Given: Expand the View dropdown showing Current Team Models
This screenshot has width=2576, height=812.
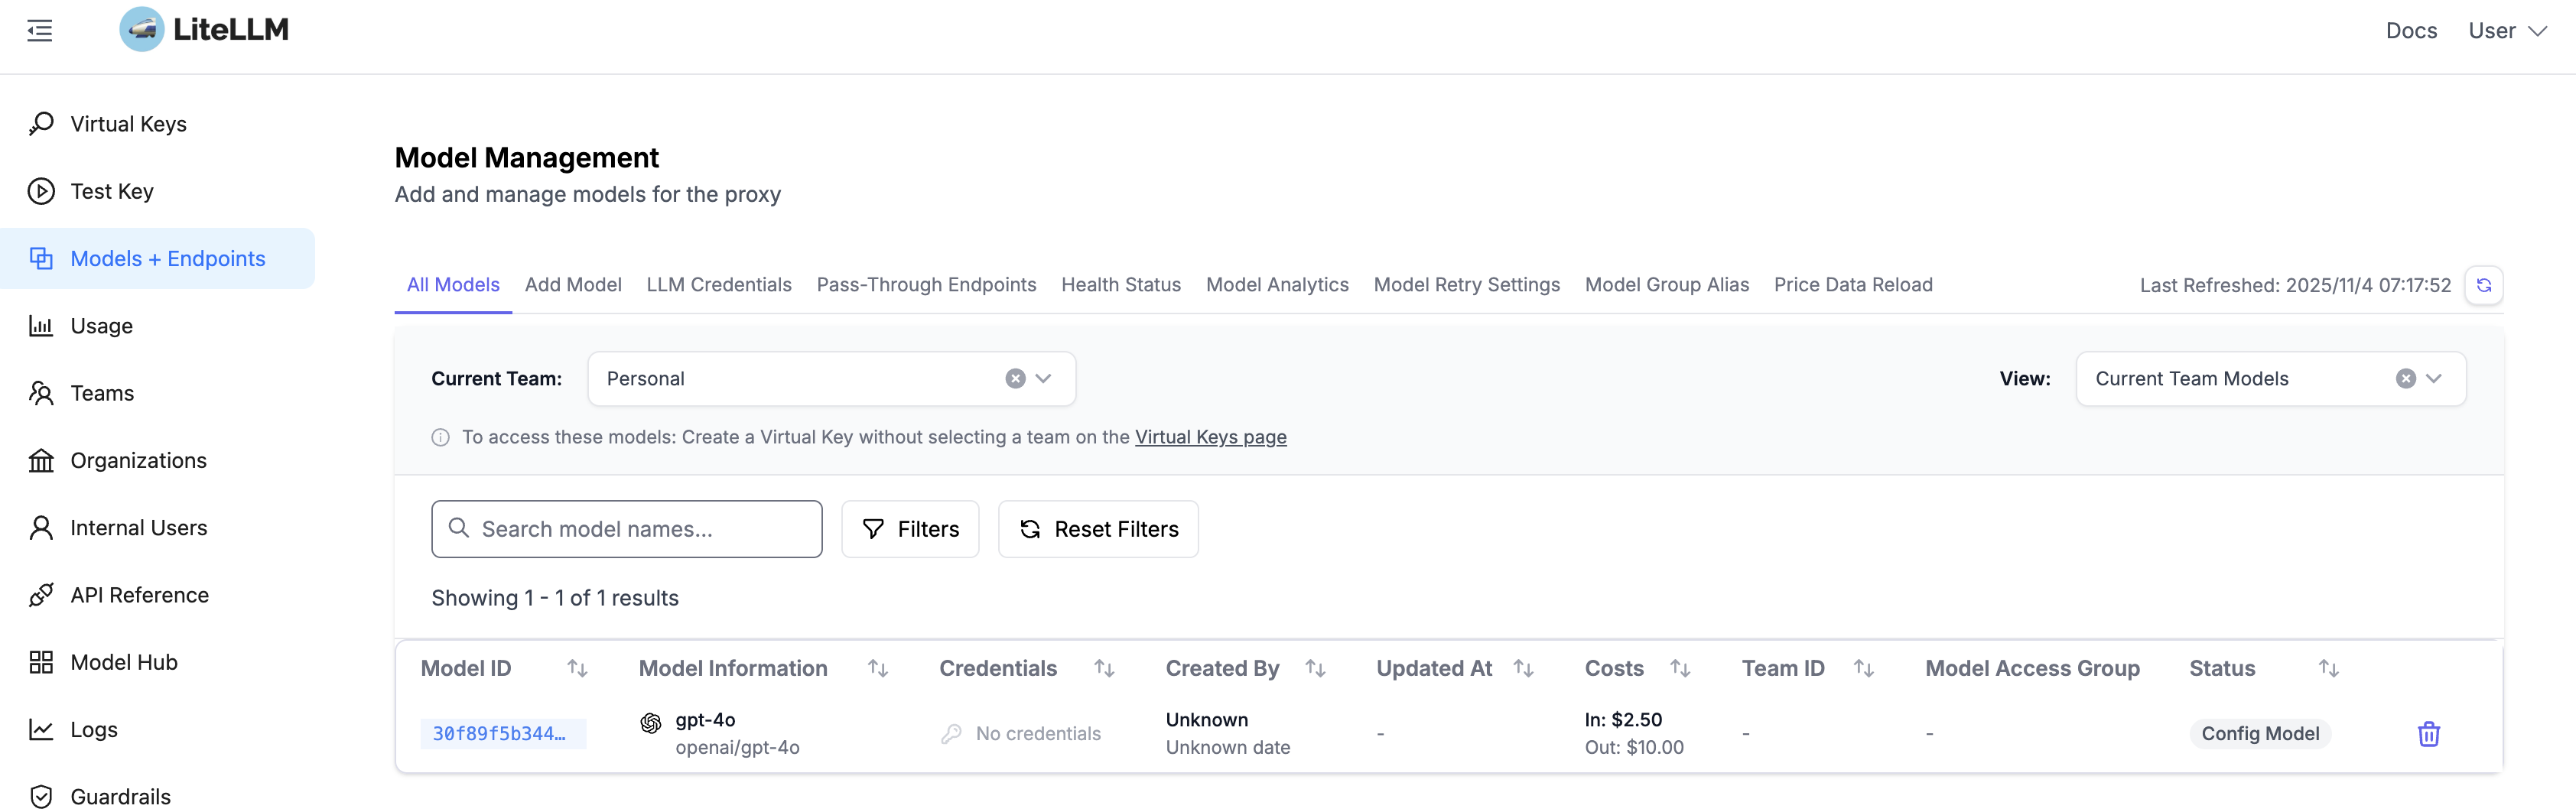Looking at the screenshot, I should click(x=2435, y=378).
